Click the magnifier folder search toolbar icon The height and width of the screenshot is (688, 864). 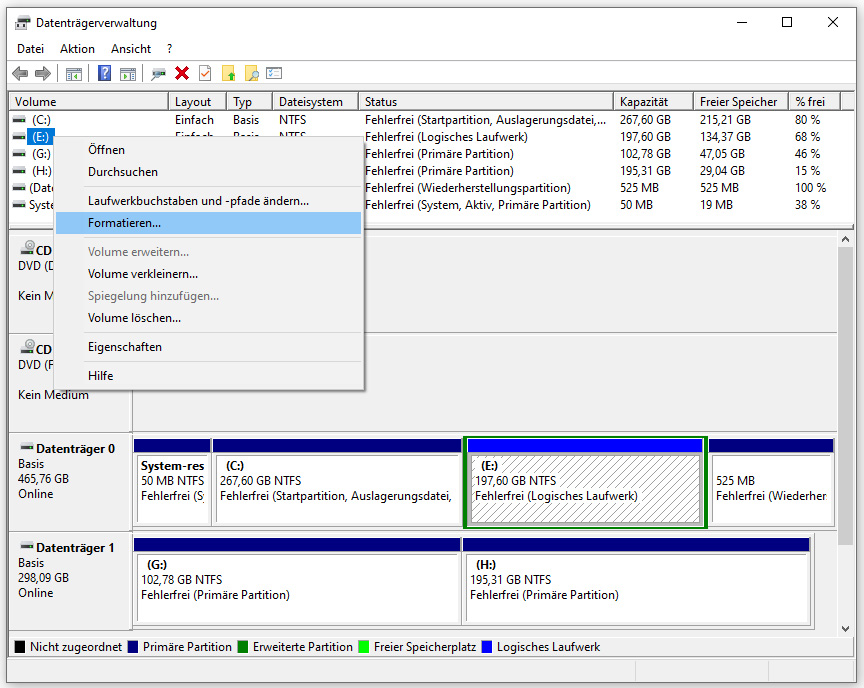pos(252,73)
